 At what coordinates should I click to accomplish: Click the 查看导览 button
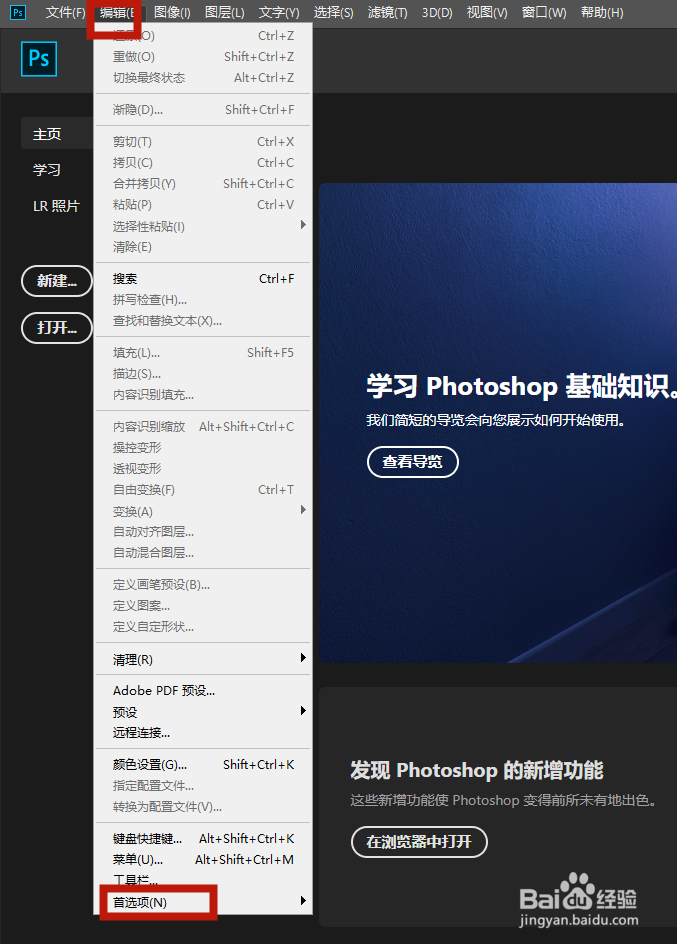coord(413,462)
